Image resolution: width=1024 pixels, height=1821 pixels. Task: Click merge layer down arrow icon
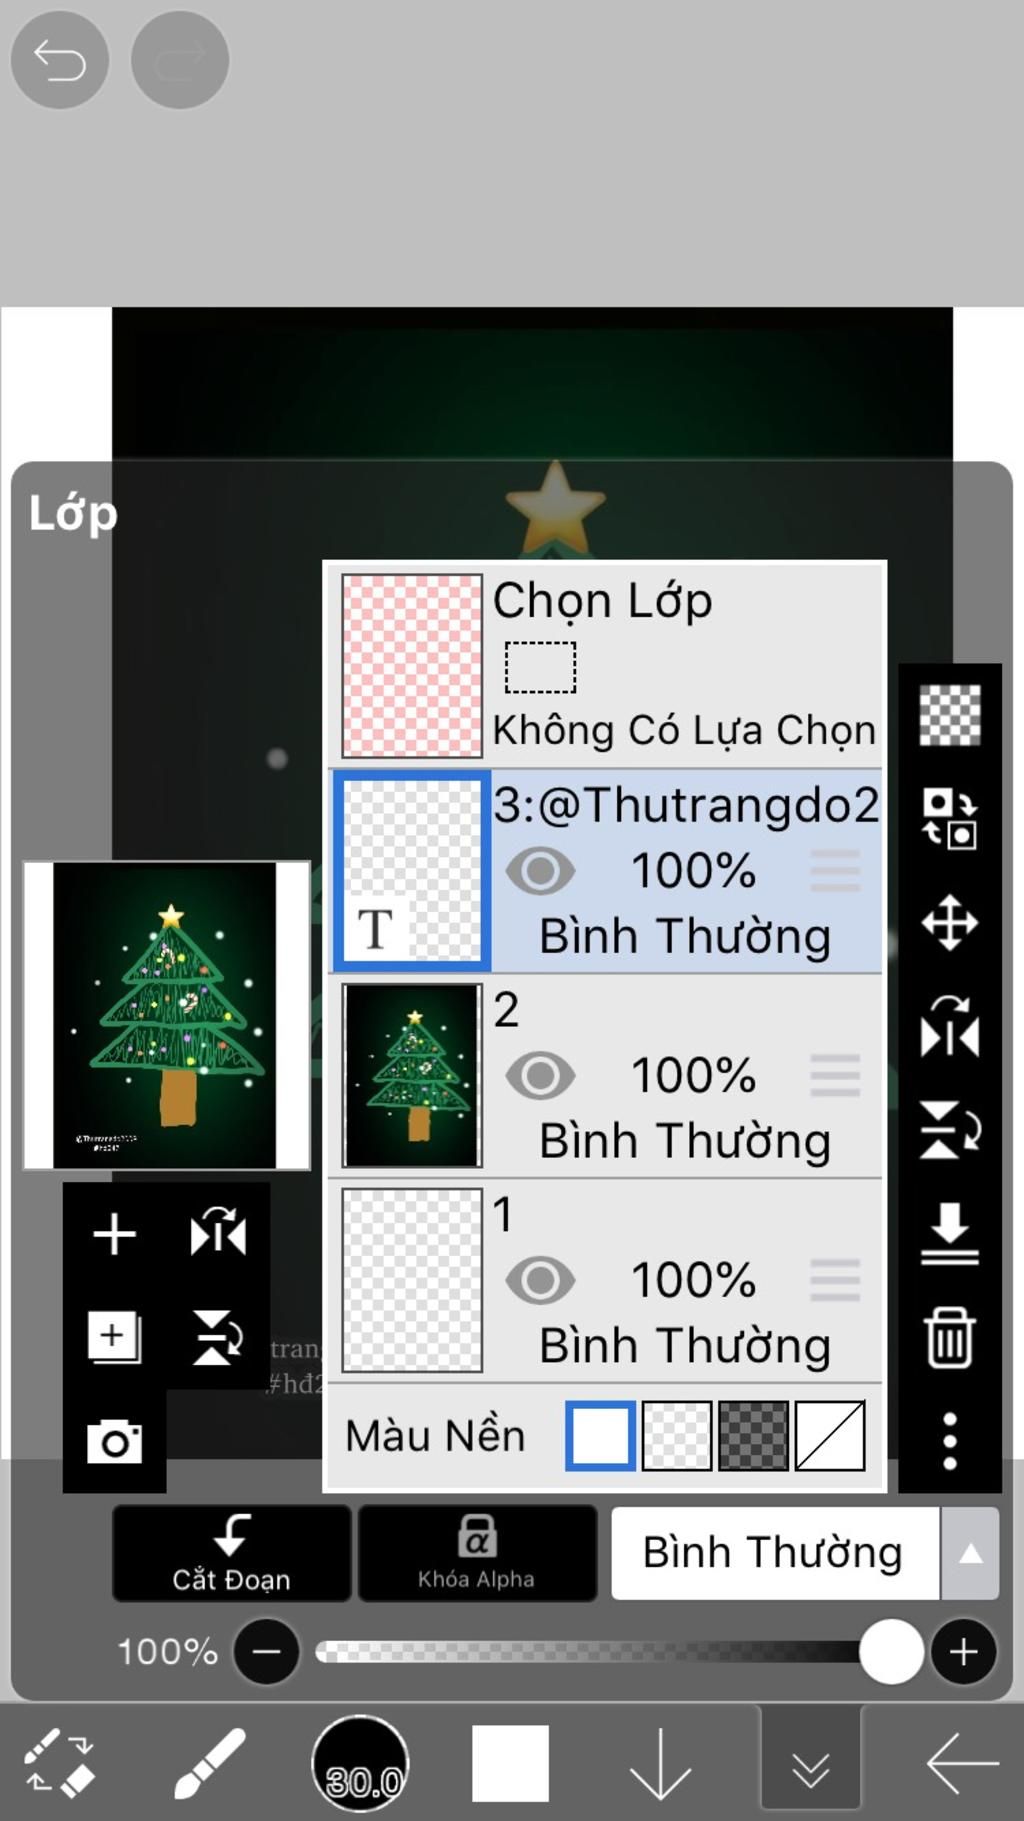pyautogui.click(x=949, y=1233)
